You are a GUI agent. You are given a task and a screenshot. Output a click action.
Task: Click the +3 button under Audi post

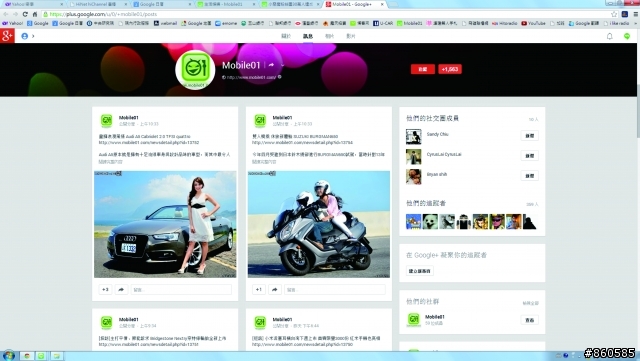pyautogui.click(x=105, y=290)
